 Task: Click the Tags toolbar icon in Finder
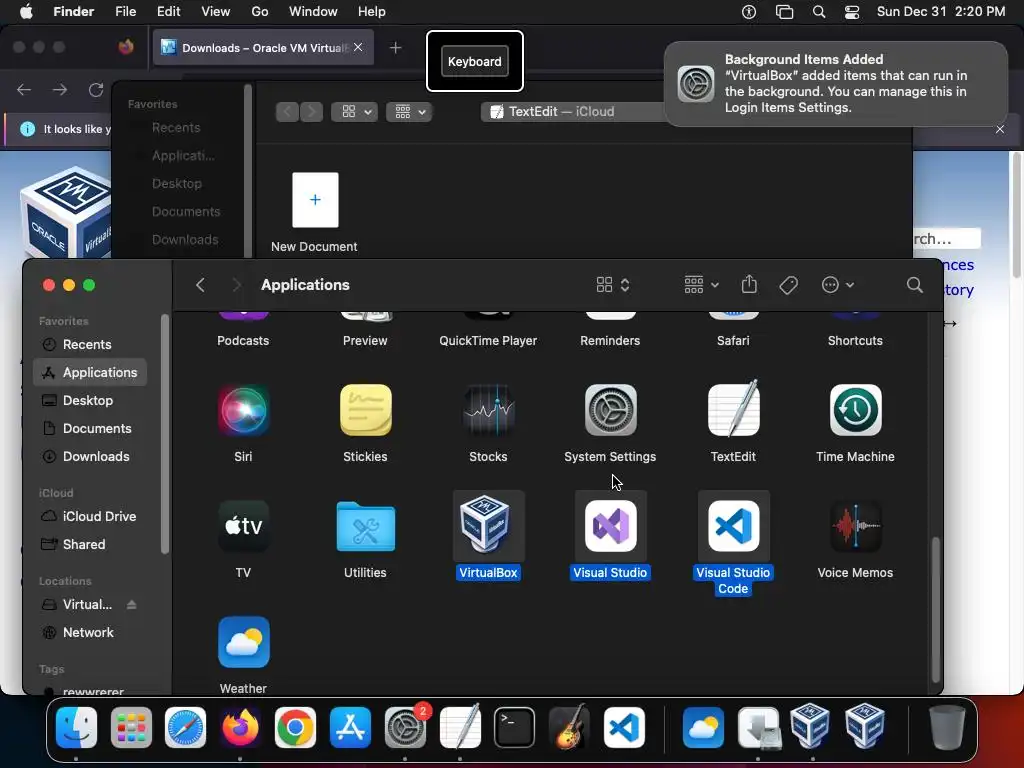pos(788,285)
